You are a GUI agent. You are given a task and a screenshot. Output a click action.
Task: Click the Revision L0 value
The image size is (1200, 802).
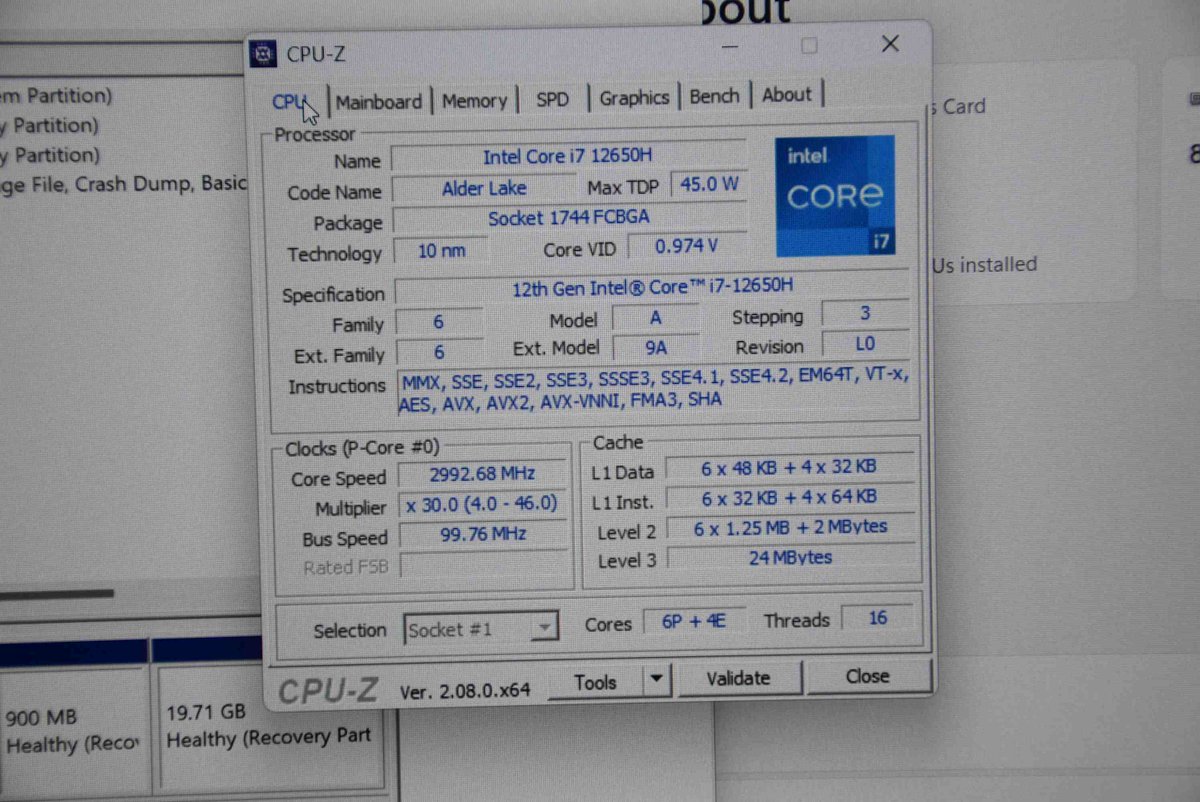(x=866, y=344)
